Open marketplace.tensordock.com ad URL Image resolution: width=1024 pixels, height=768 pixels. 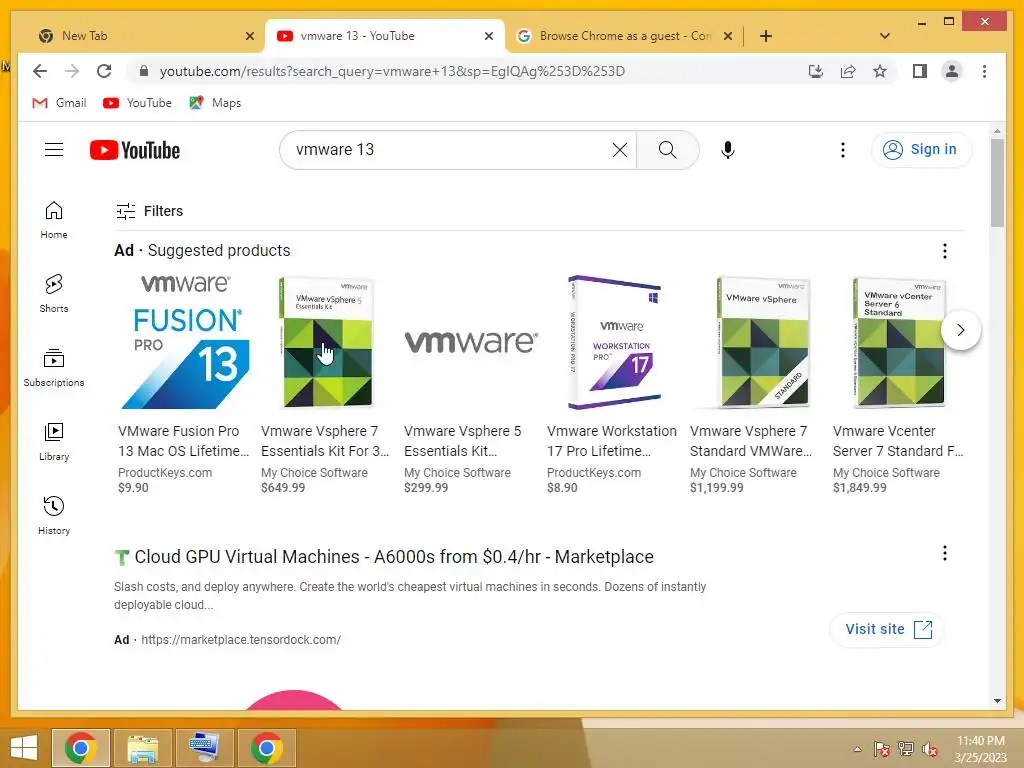[x=241, y=640]
